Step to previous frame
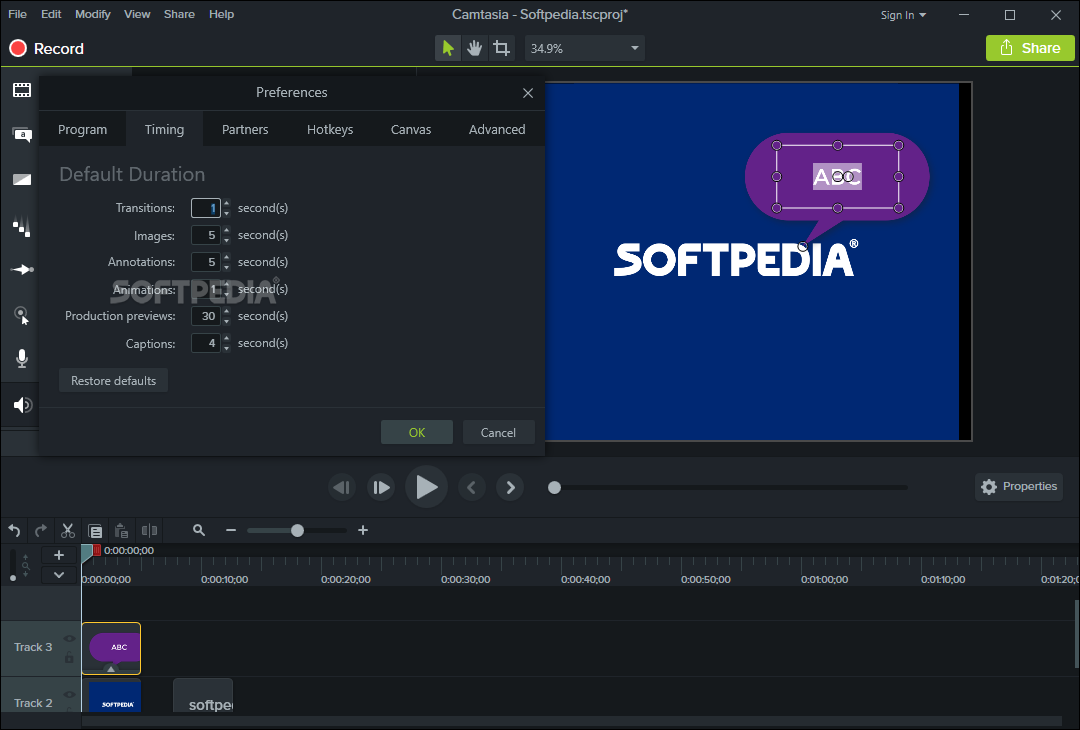 click(342, 488)
